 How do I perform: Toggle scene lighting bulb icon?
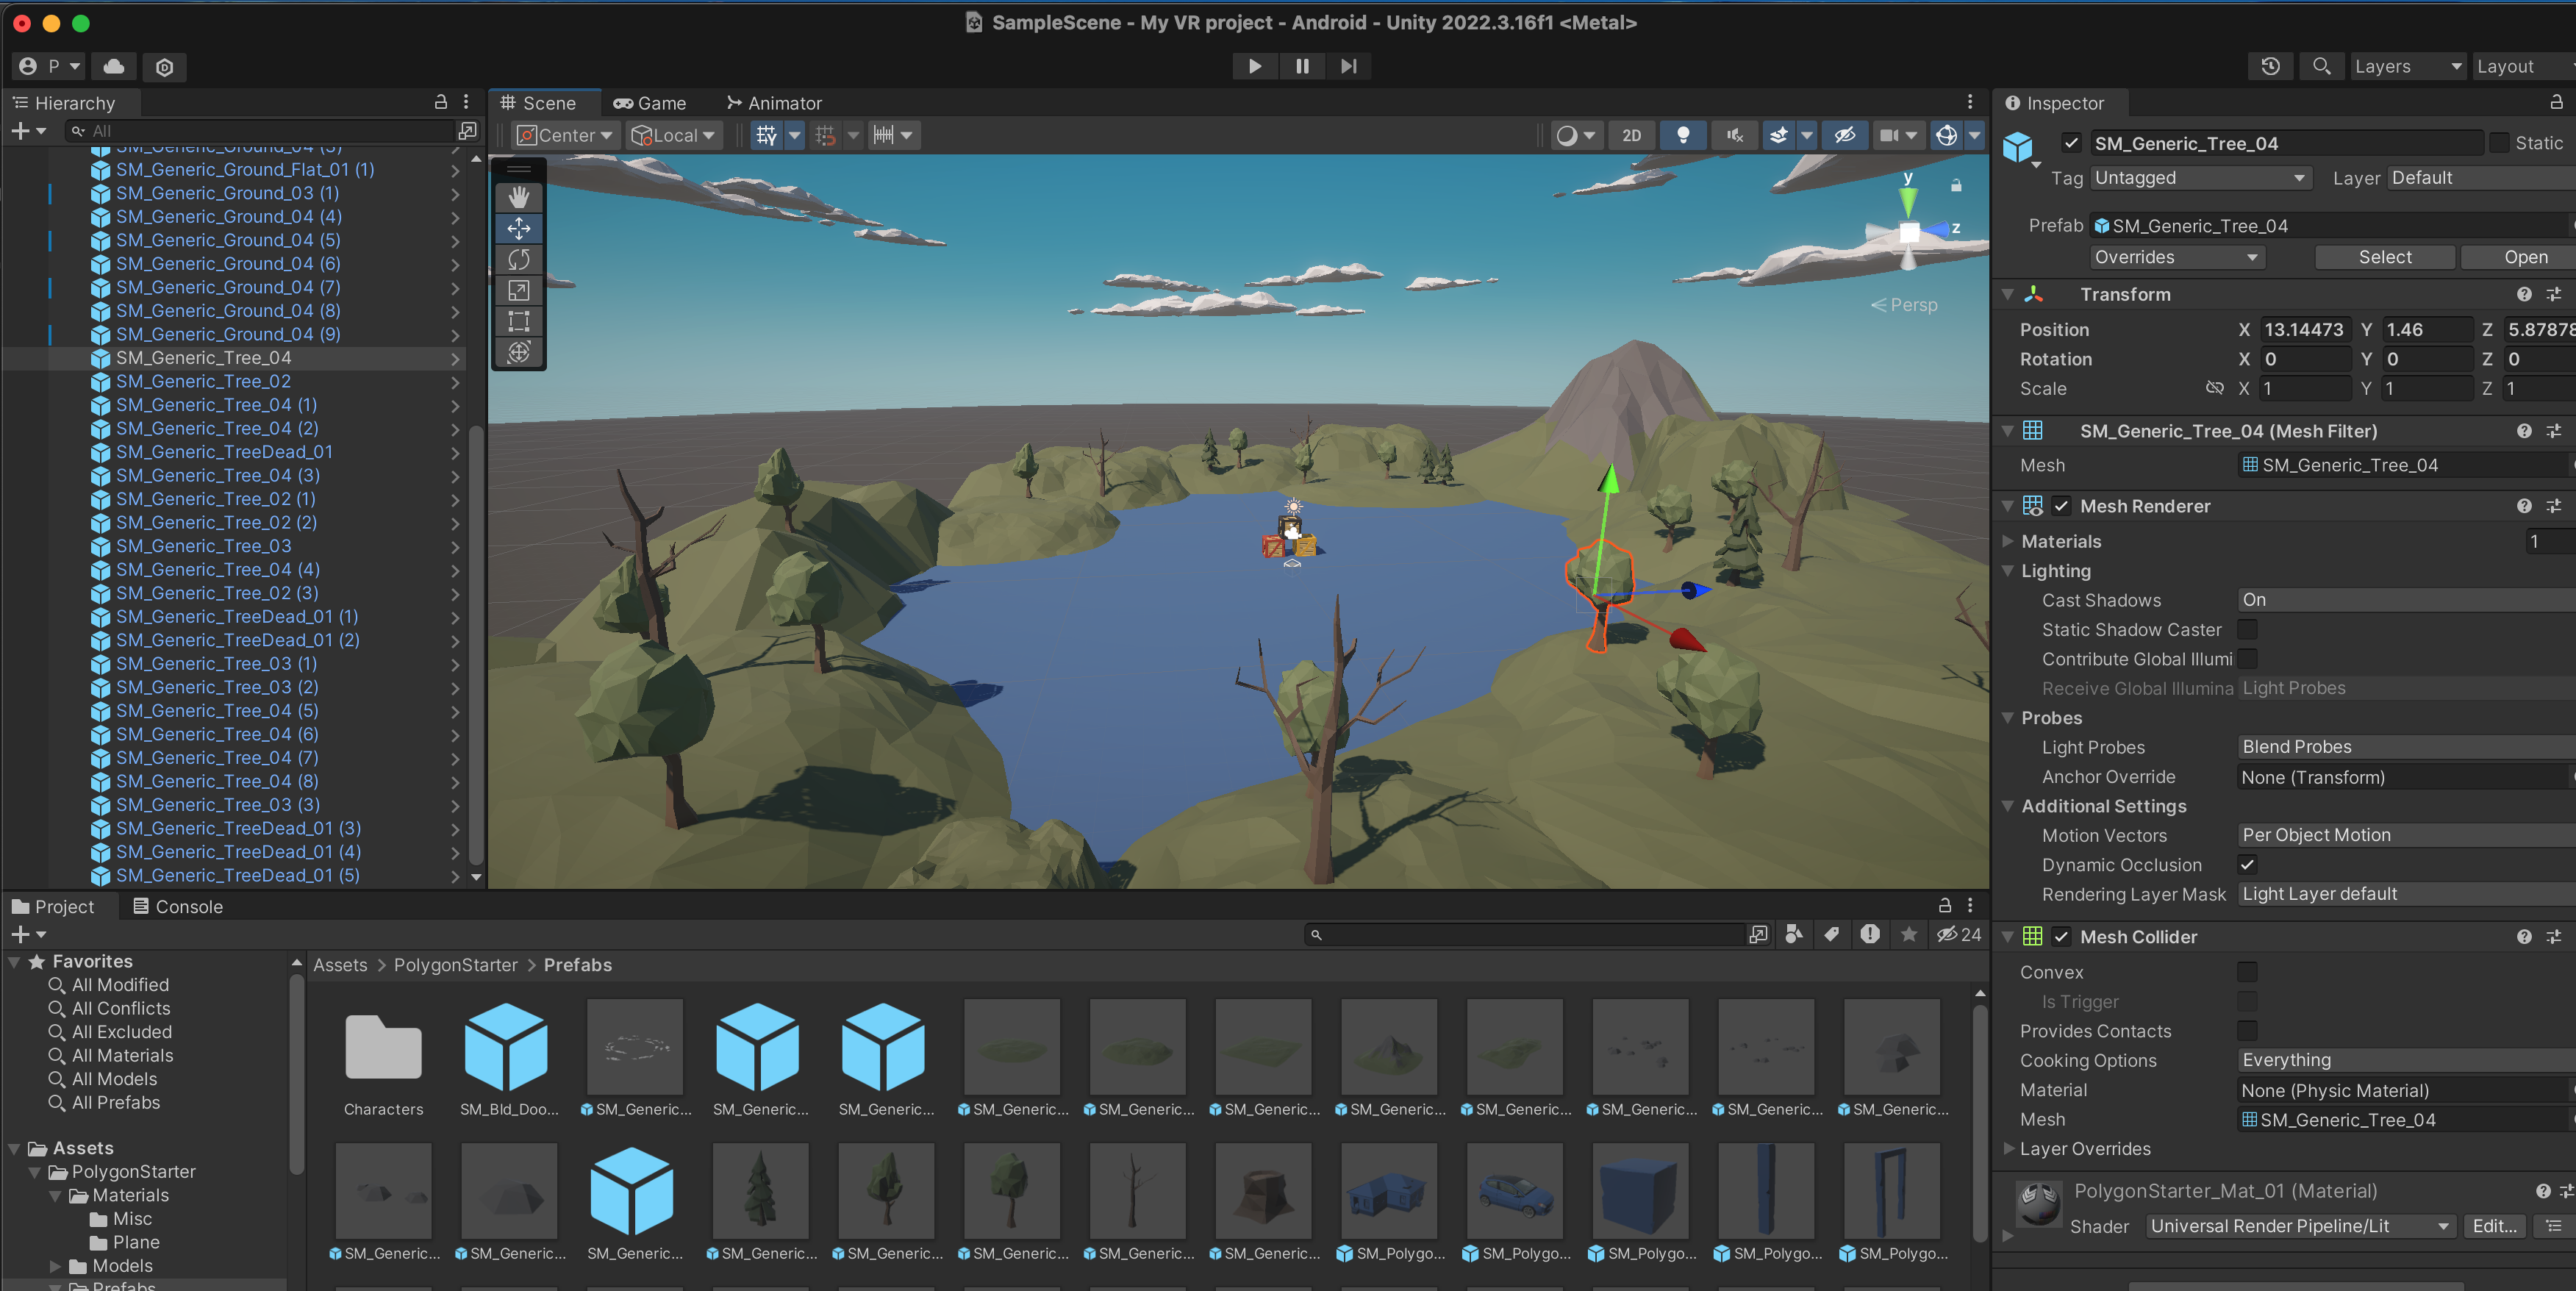(1682, 135)
